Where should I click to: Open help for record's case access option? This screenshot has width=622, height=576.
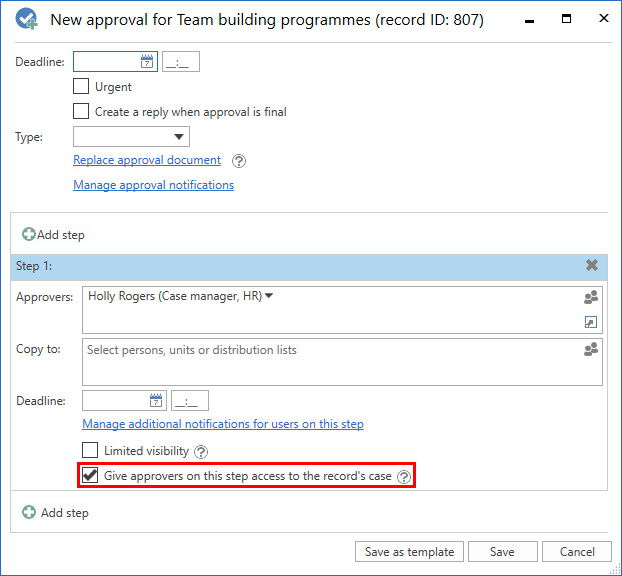click(404, 477)
